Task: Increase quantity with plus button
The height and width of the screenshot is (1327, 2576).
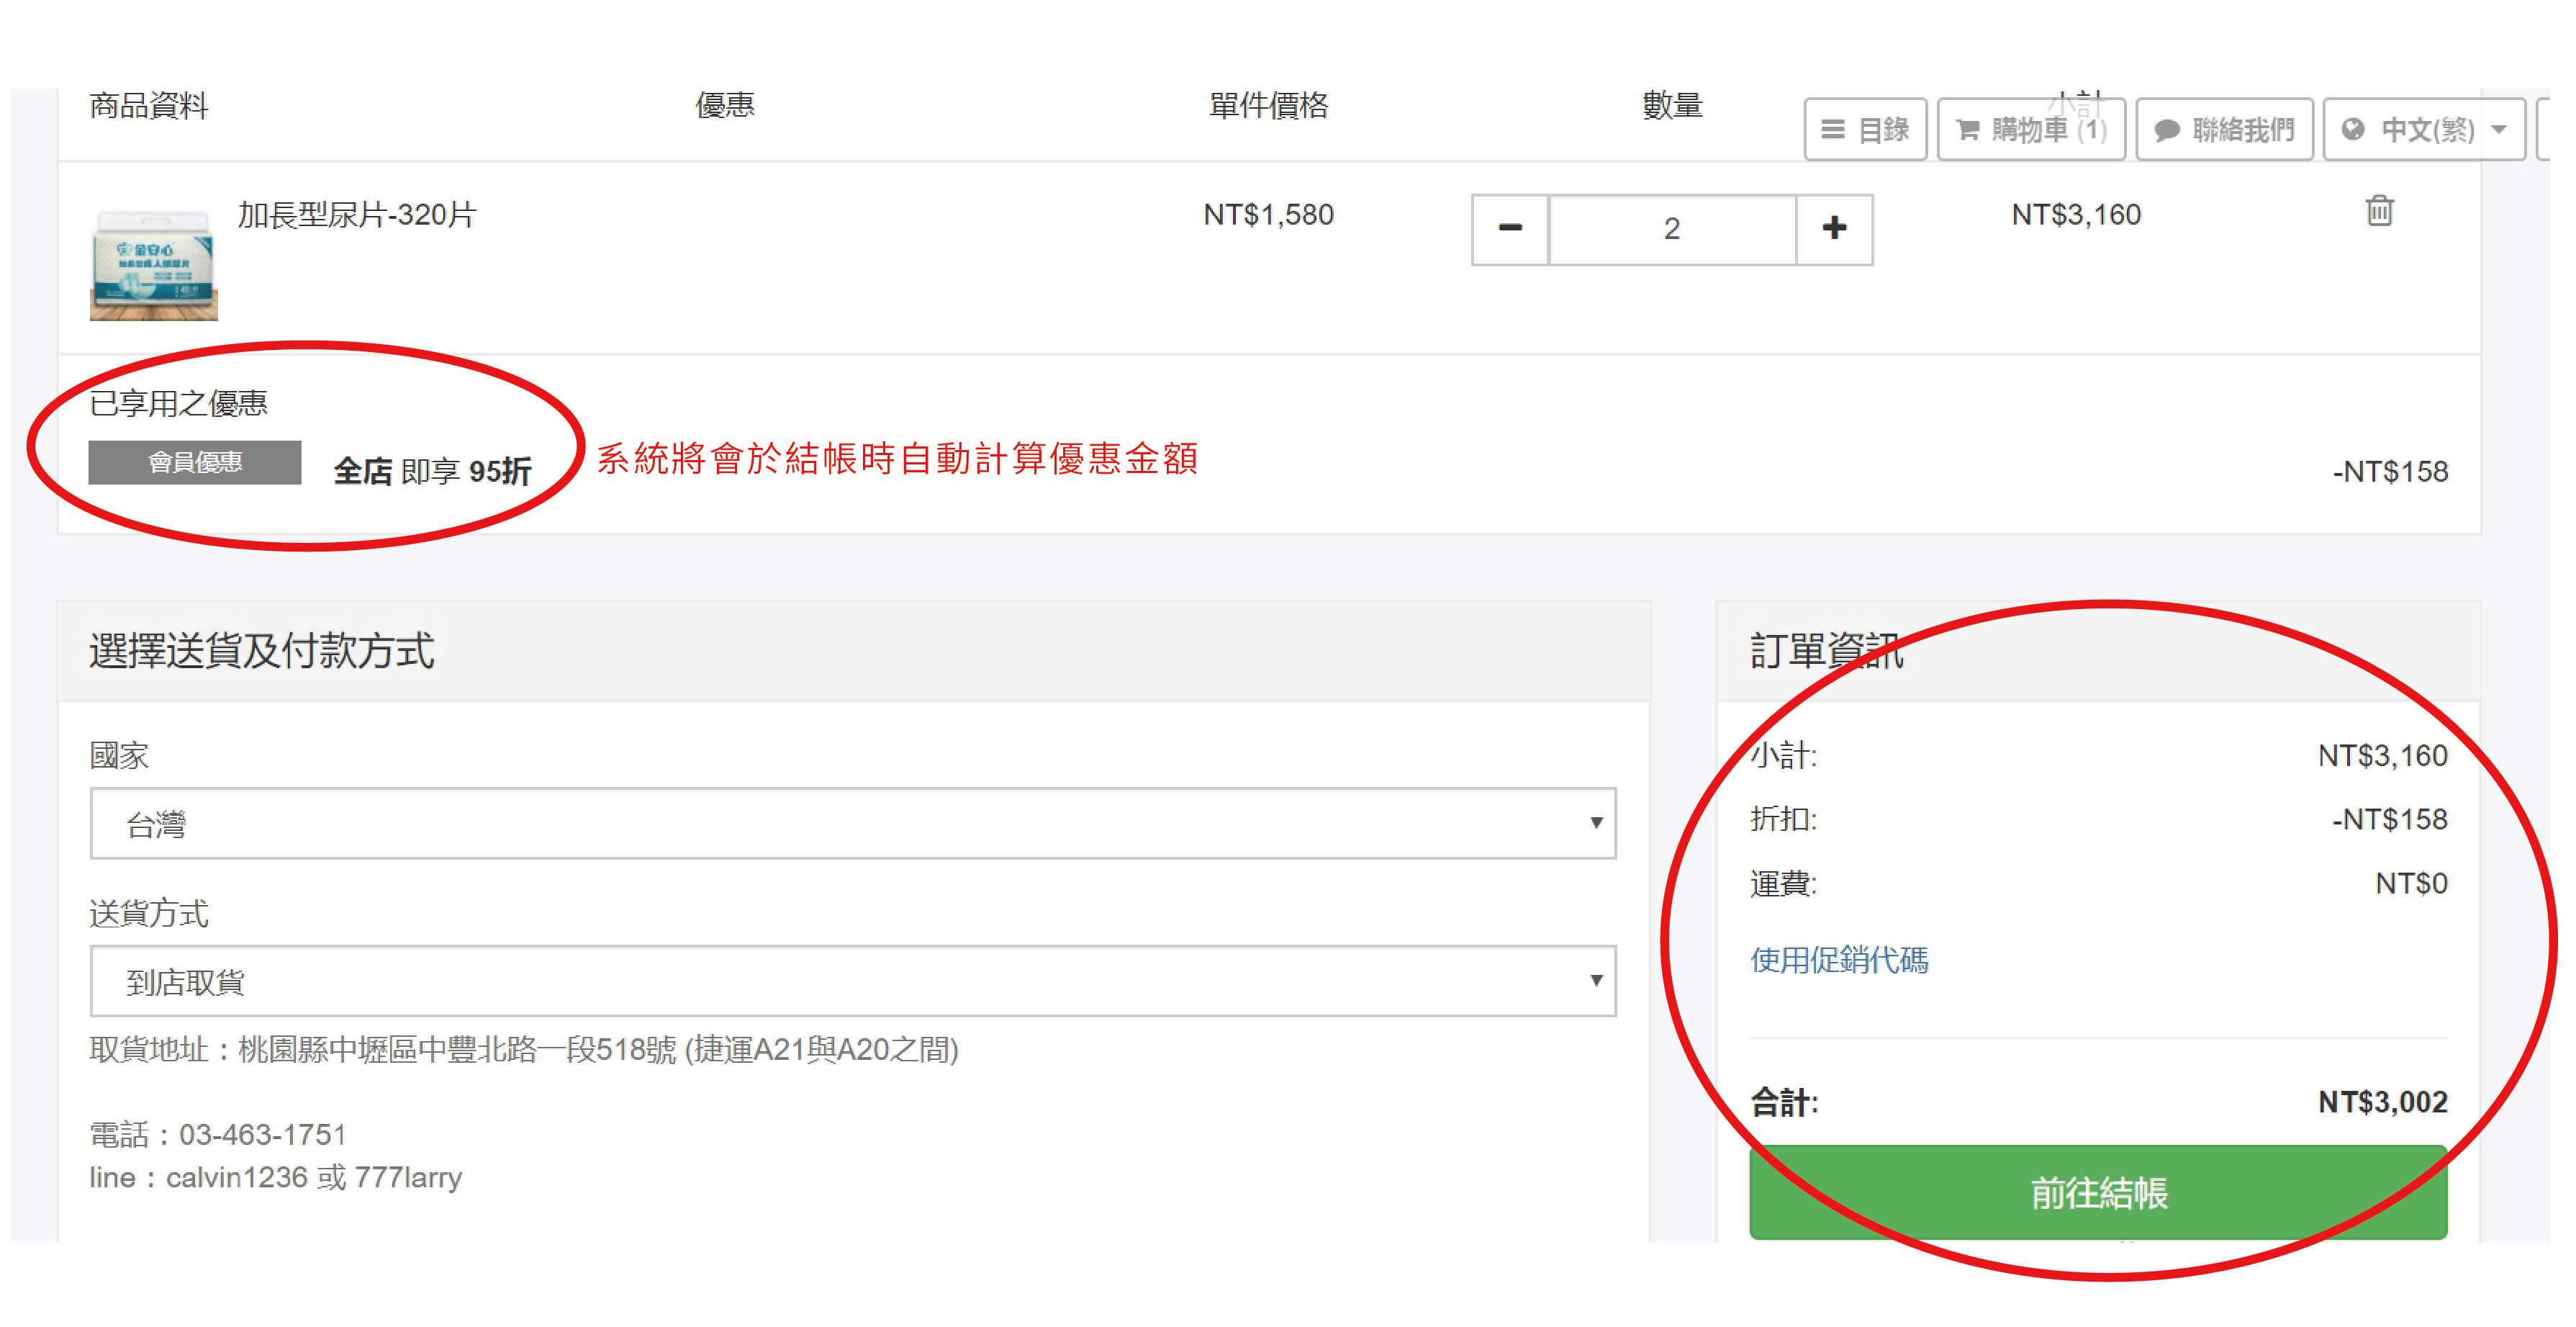Action: [x=1834, y=229]
